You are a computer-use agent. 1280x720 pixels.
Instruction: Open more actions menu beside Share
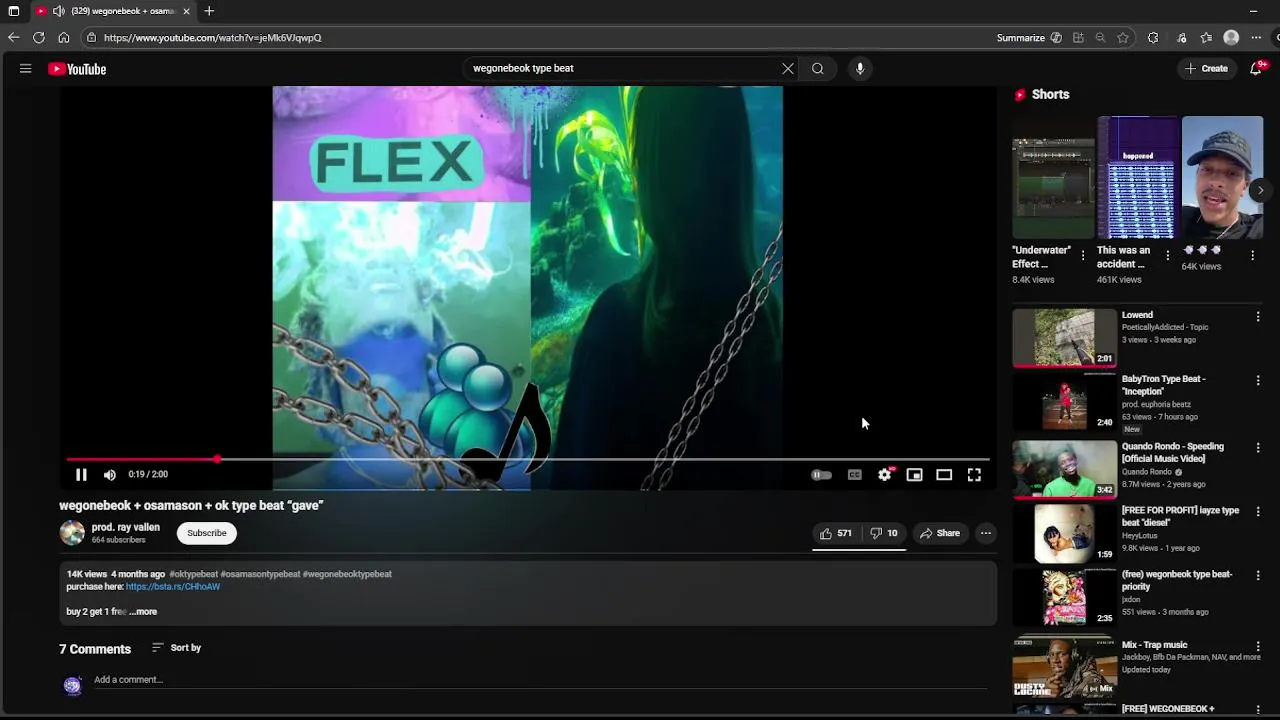pos(986,533)
